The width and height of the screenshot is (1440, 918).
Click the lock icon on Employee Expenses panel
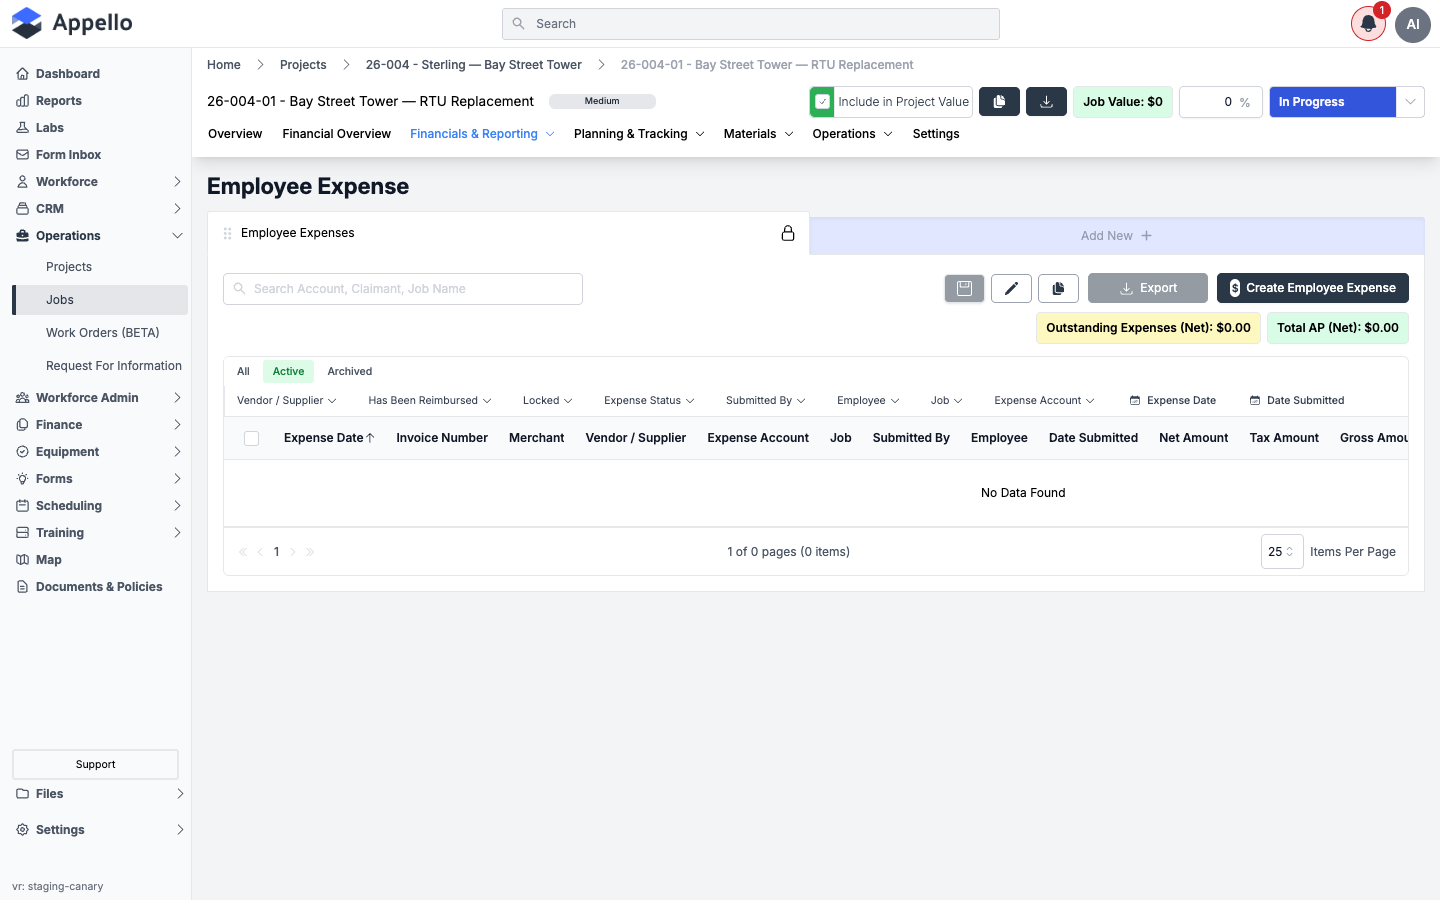click(x=788, y=233)
